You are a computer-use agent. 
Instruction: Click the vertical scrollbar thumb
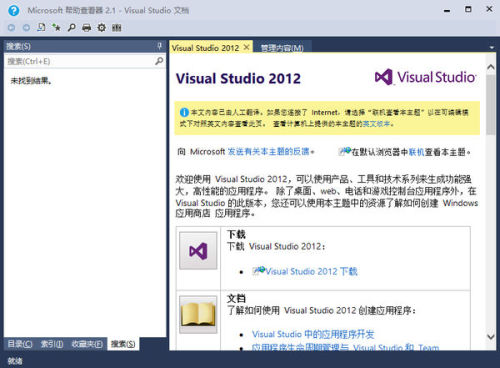(x=491, y=105)
